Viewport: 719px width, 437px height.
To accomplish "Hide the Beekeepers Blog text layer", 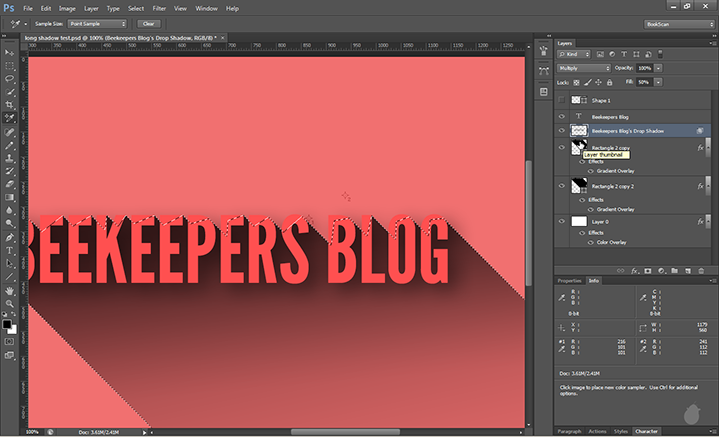I will 560,116.
